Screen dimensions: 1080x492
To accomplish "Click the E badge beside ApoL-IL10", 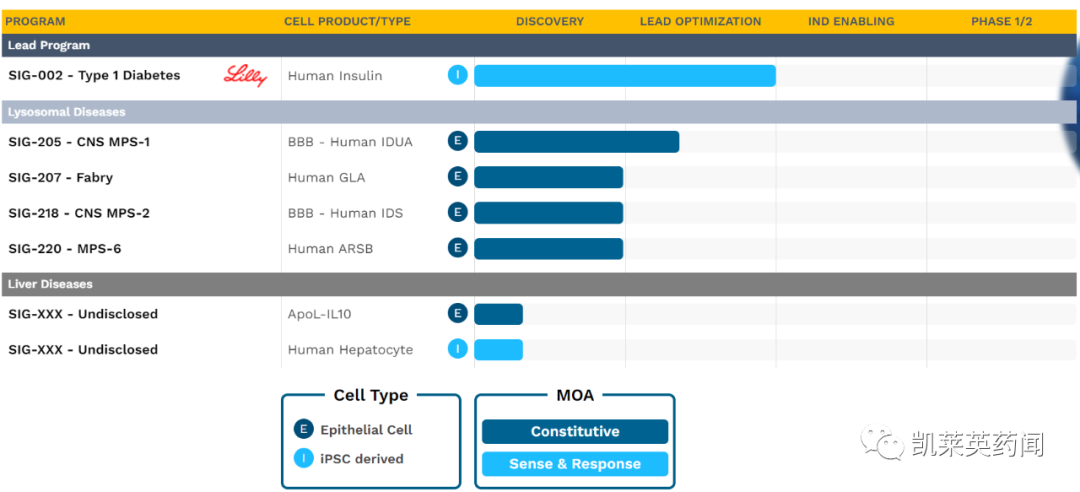I will tap(457, 313).
